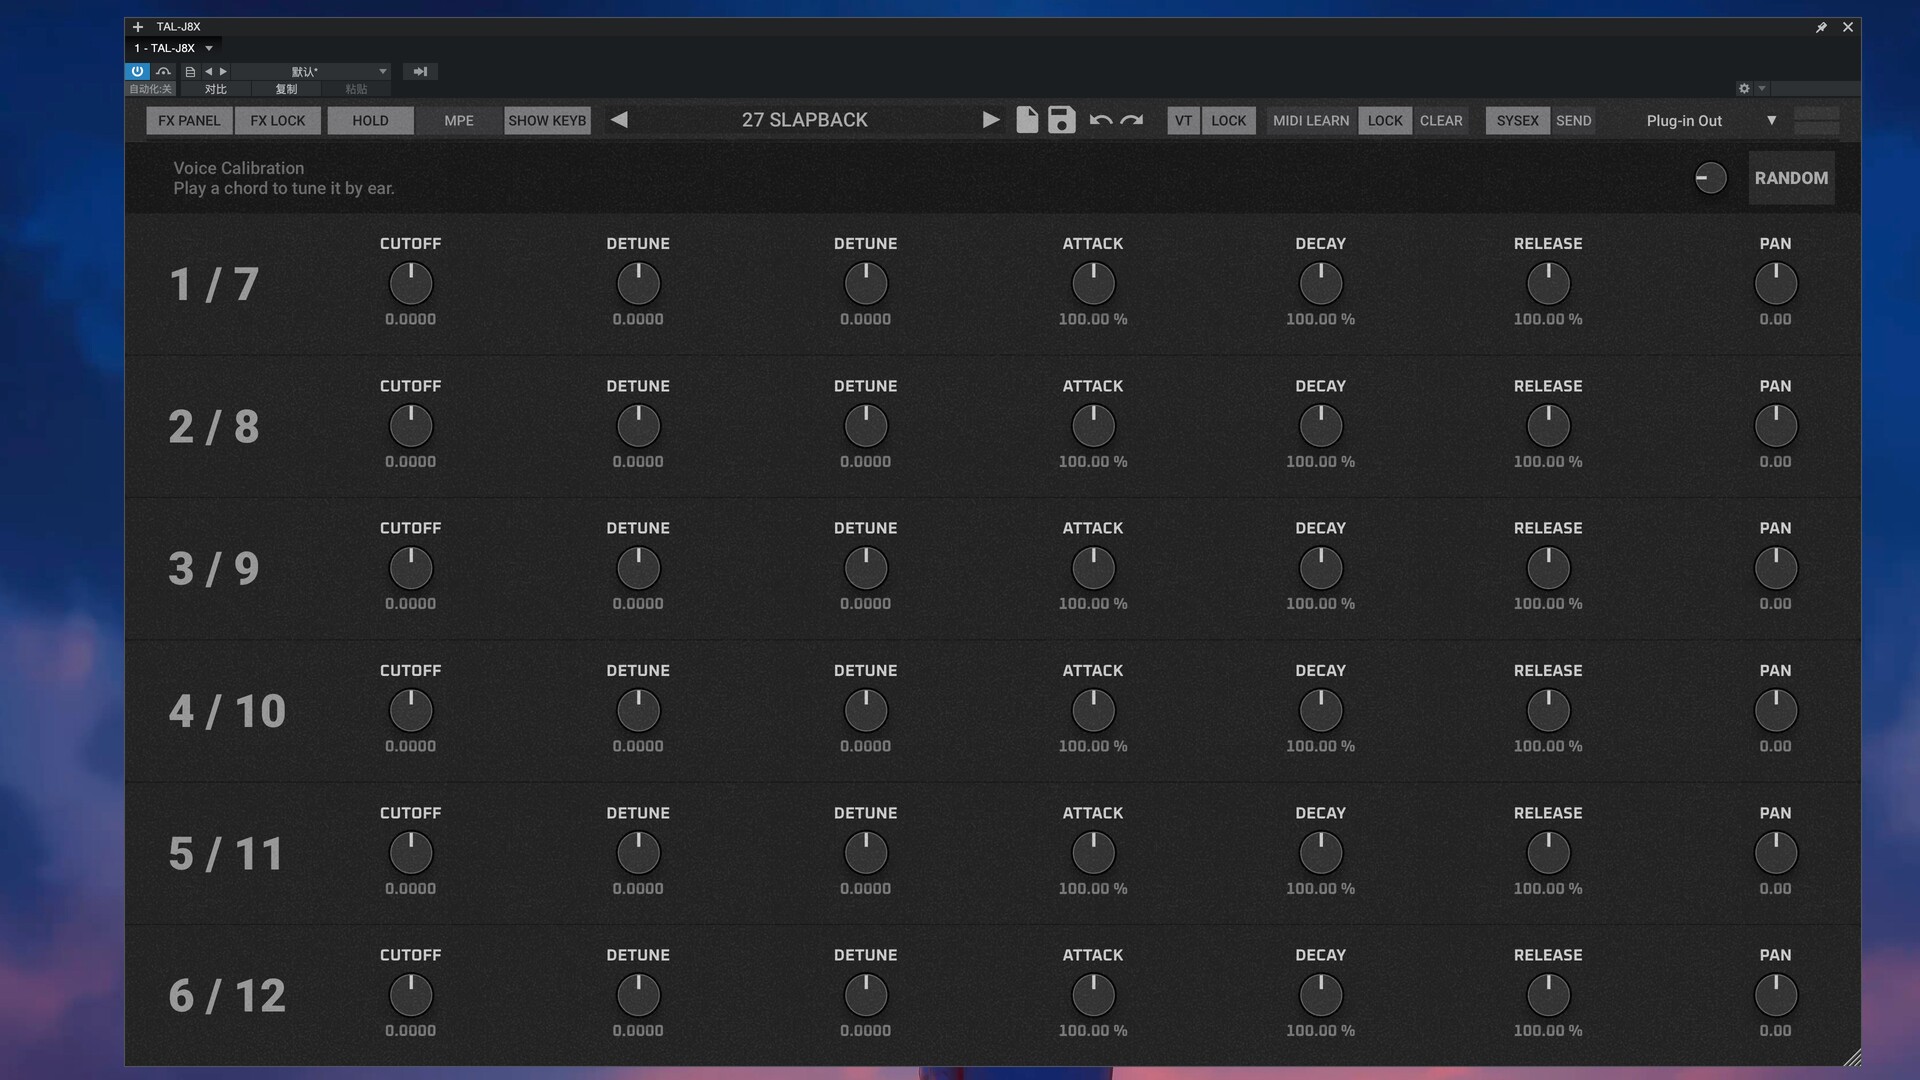1920x1080 pixels.
Task: Click the MIDI LEARN button
Action: 1310,120
